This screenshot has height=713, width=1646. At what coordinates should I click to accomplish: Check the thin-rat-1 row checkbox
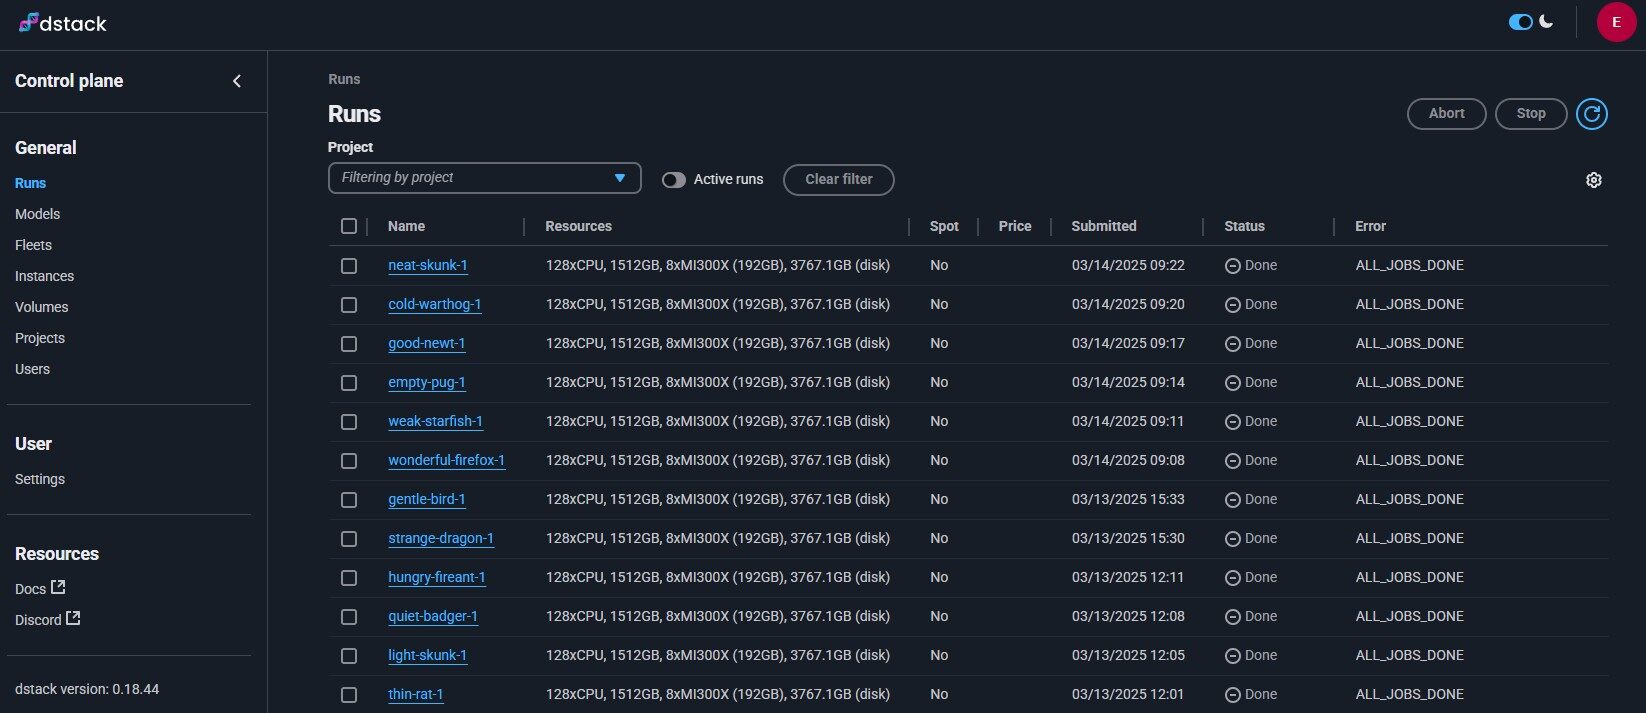(349, 695)
